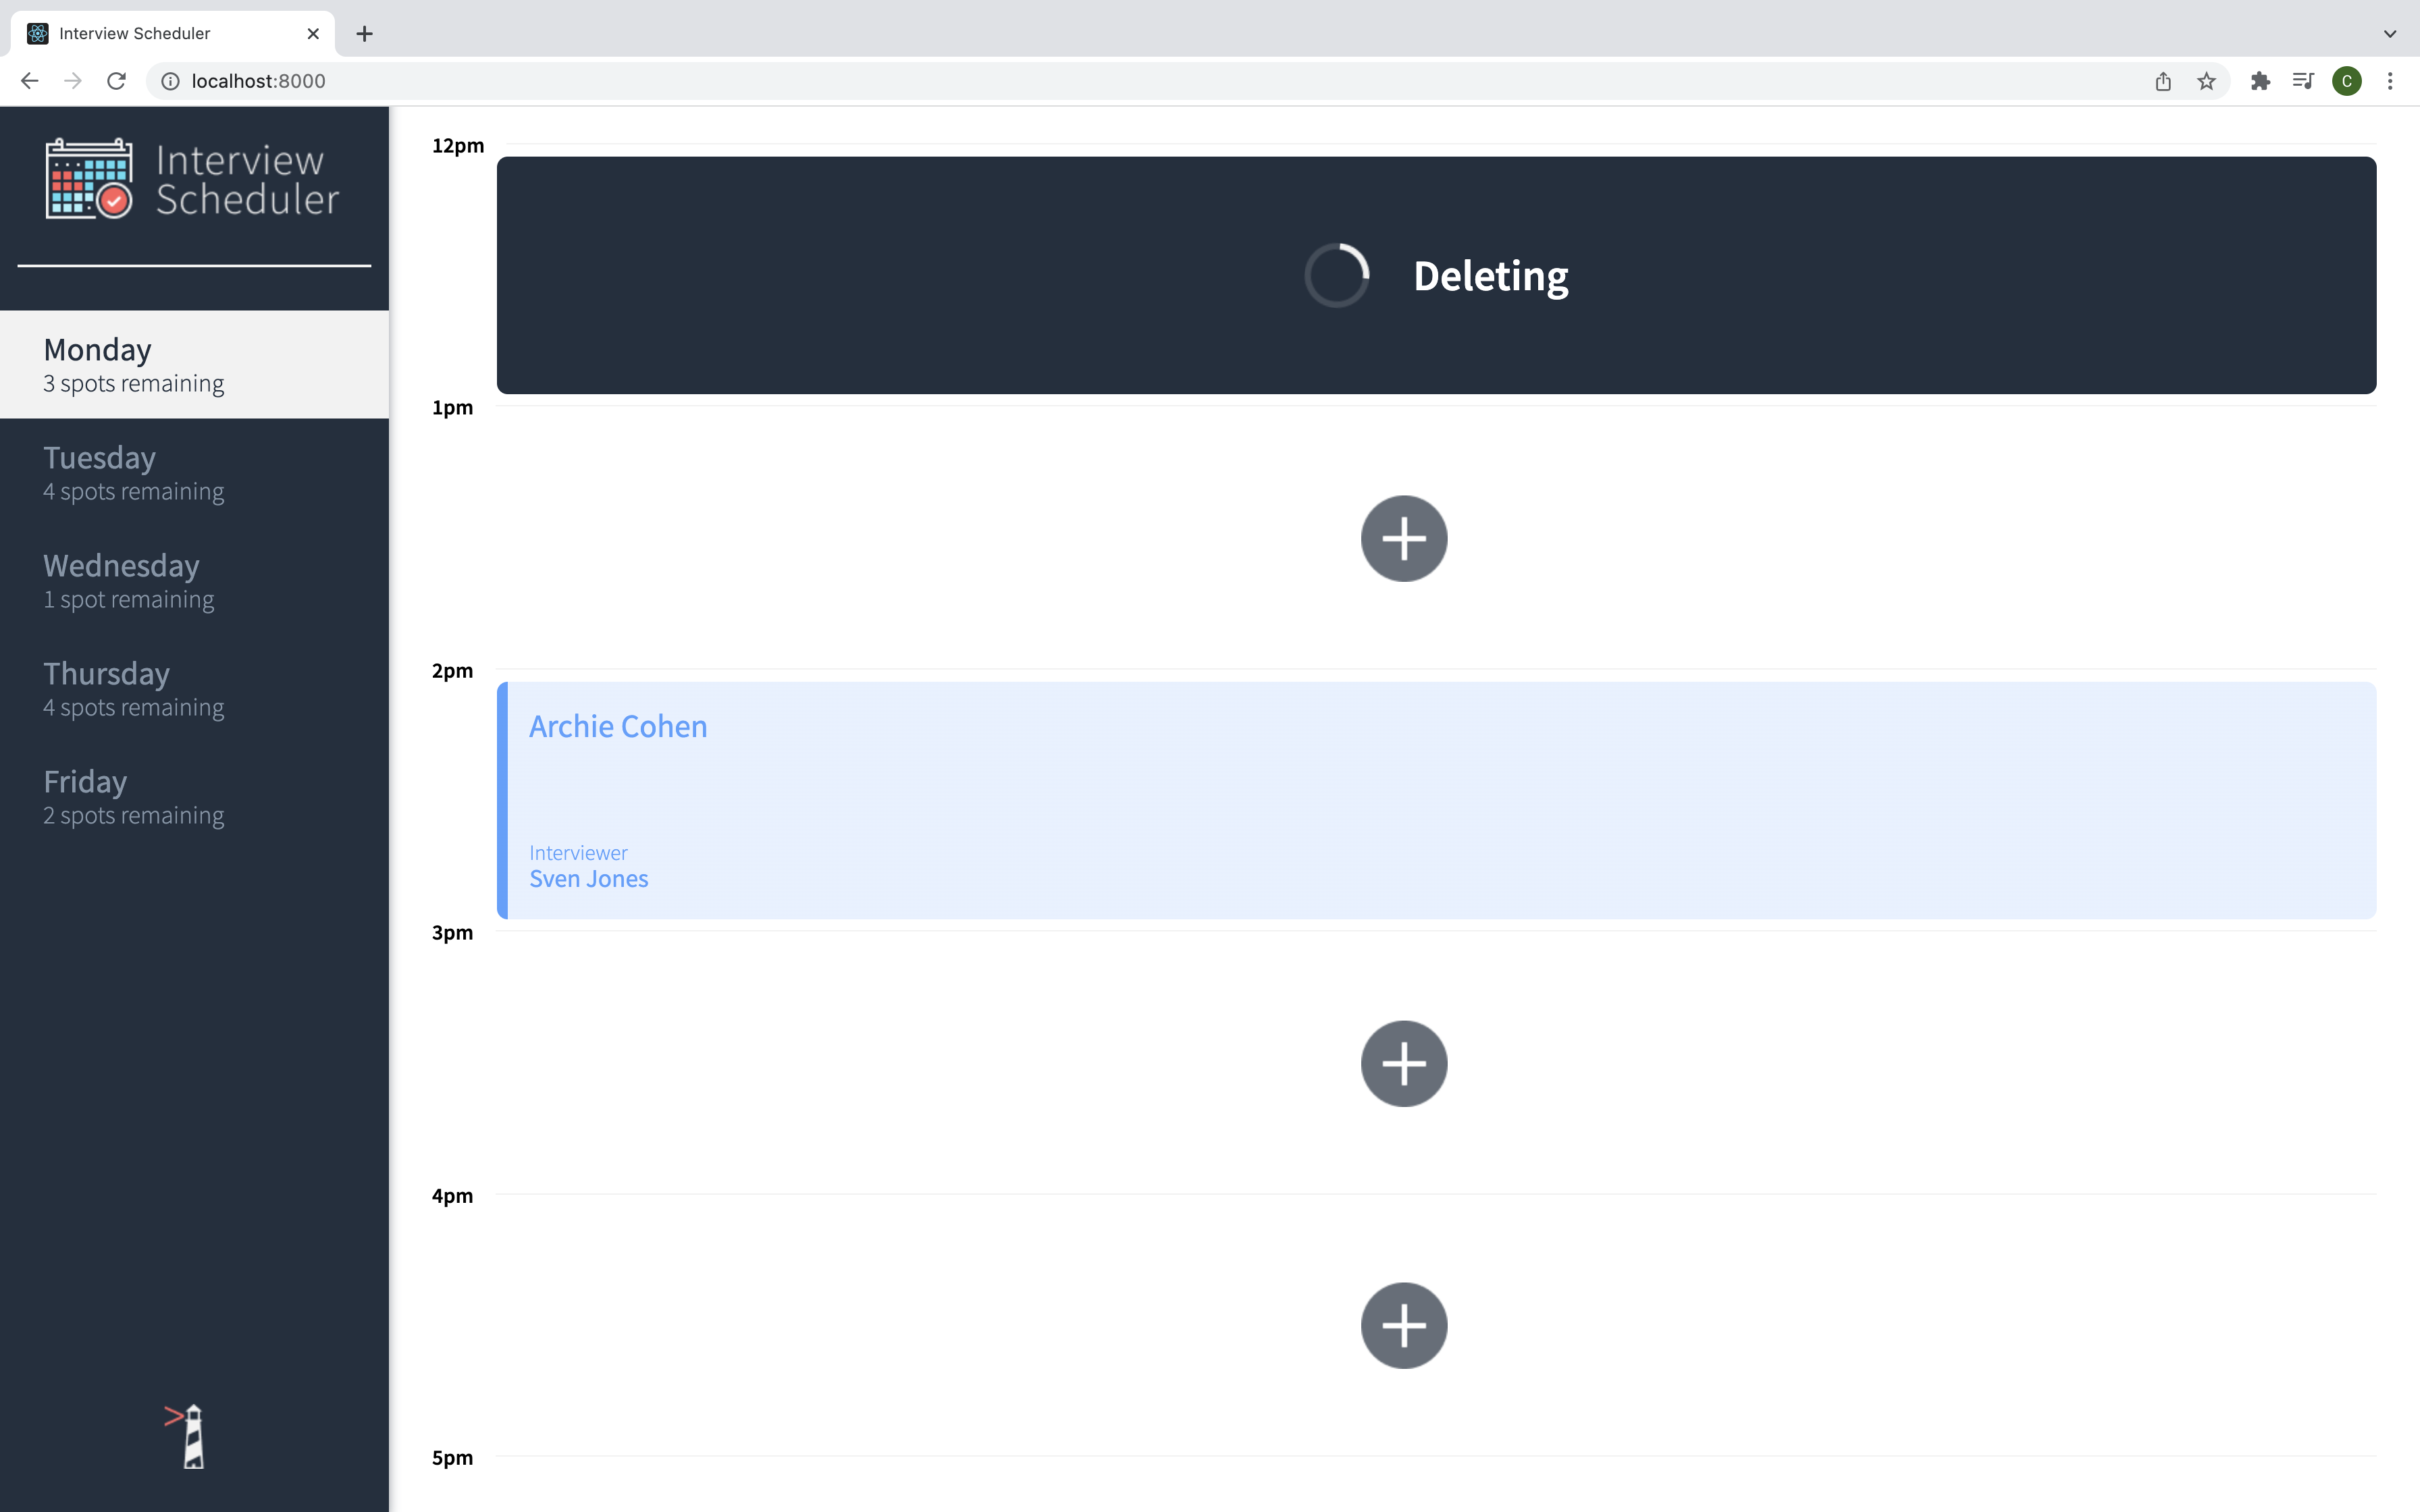The width and height of the screenshot is (2420, 1512).
Task: Open Wednesday with 1 spot remaining
Action: (x=194, y=580)
